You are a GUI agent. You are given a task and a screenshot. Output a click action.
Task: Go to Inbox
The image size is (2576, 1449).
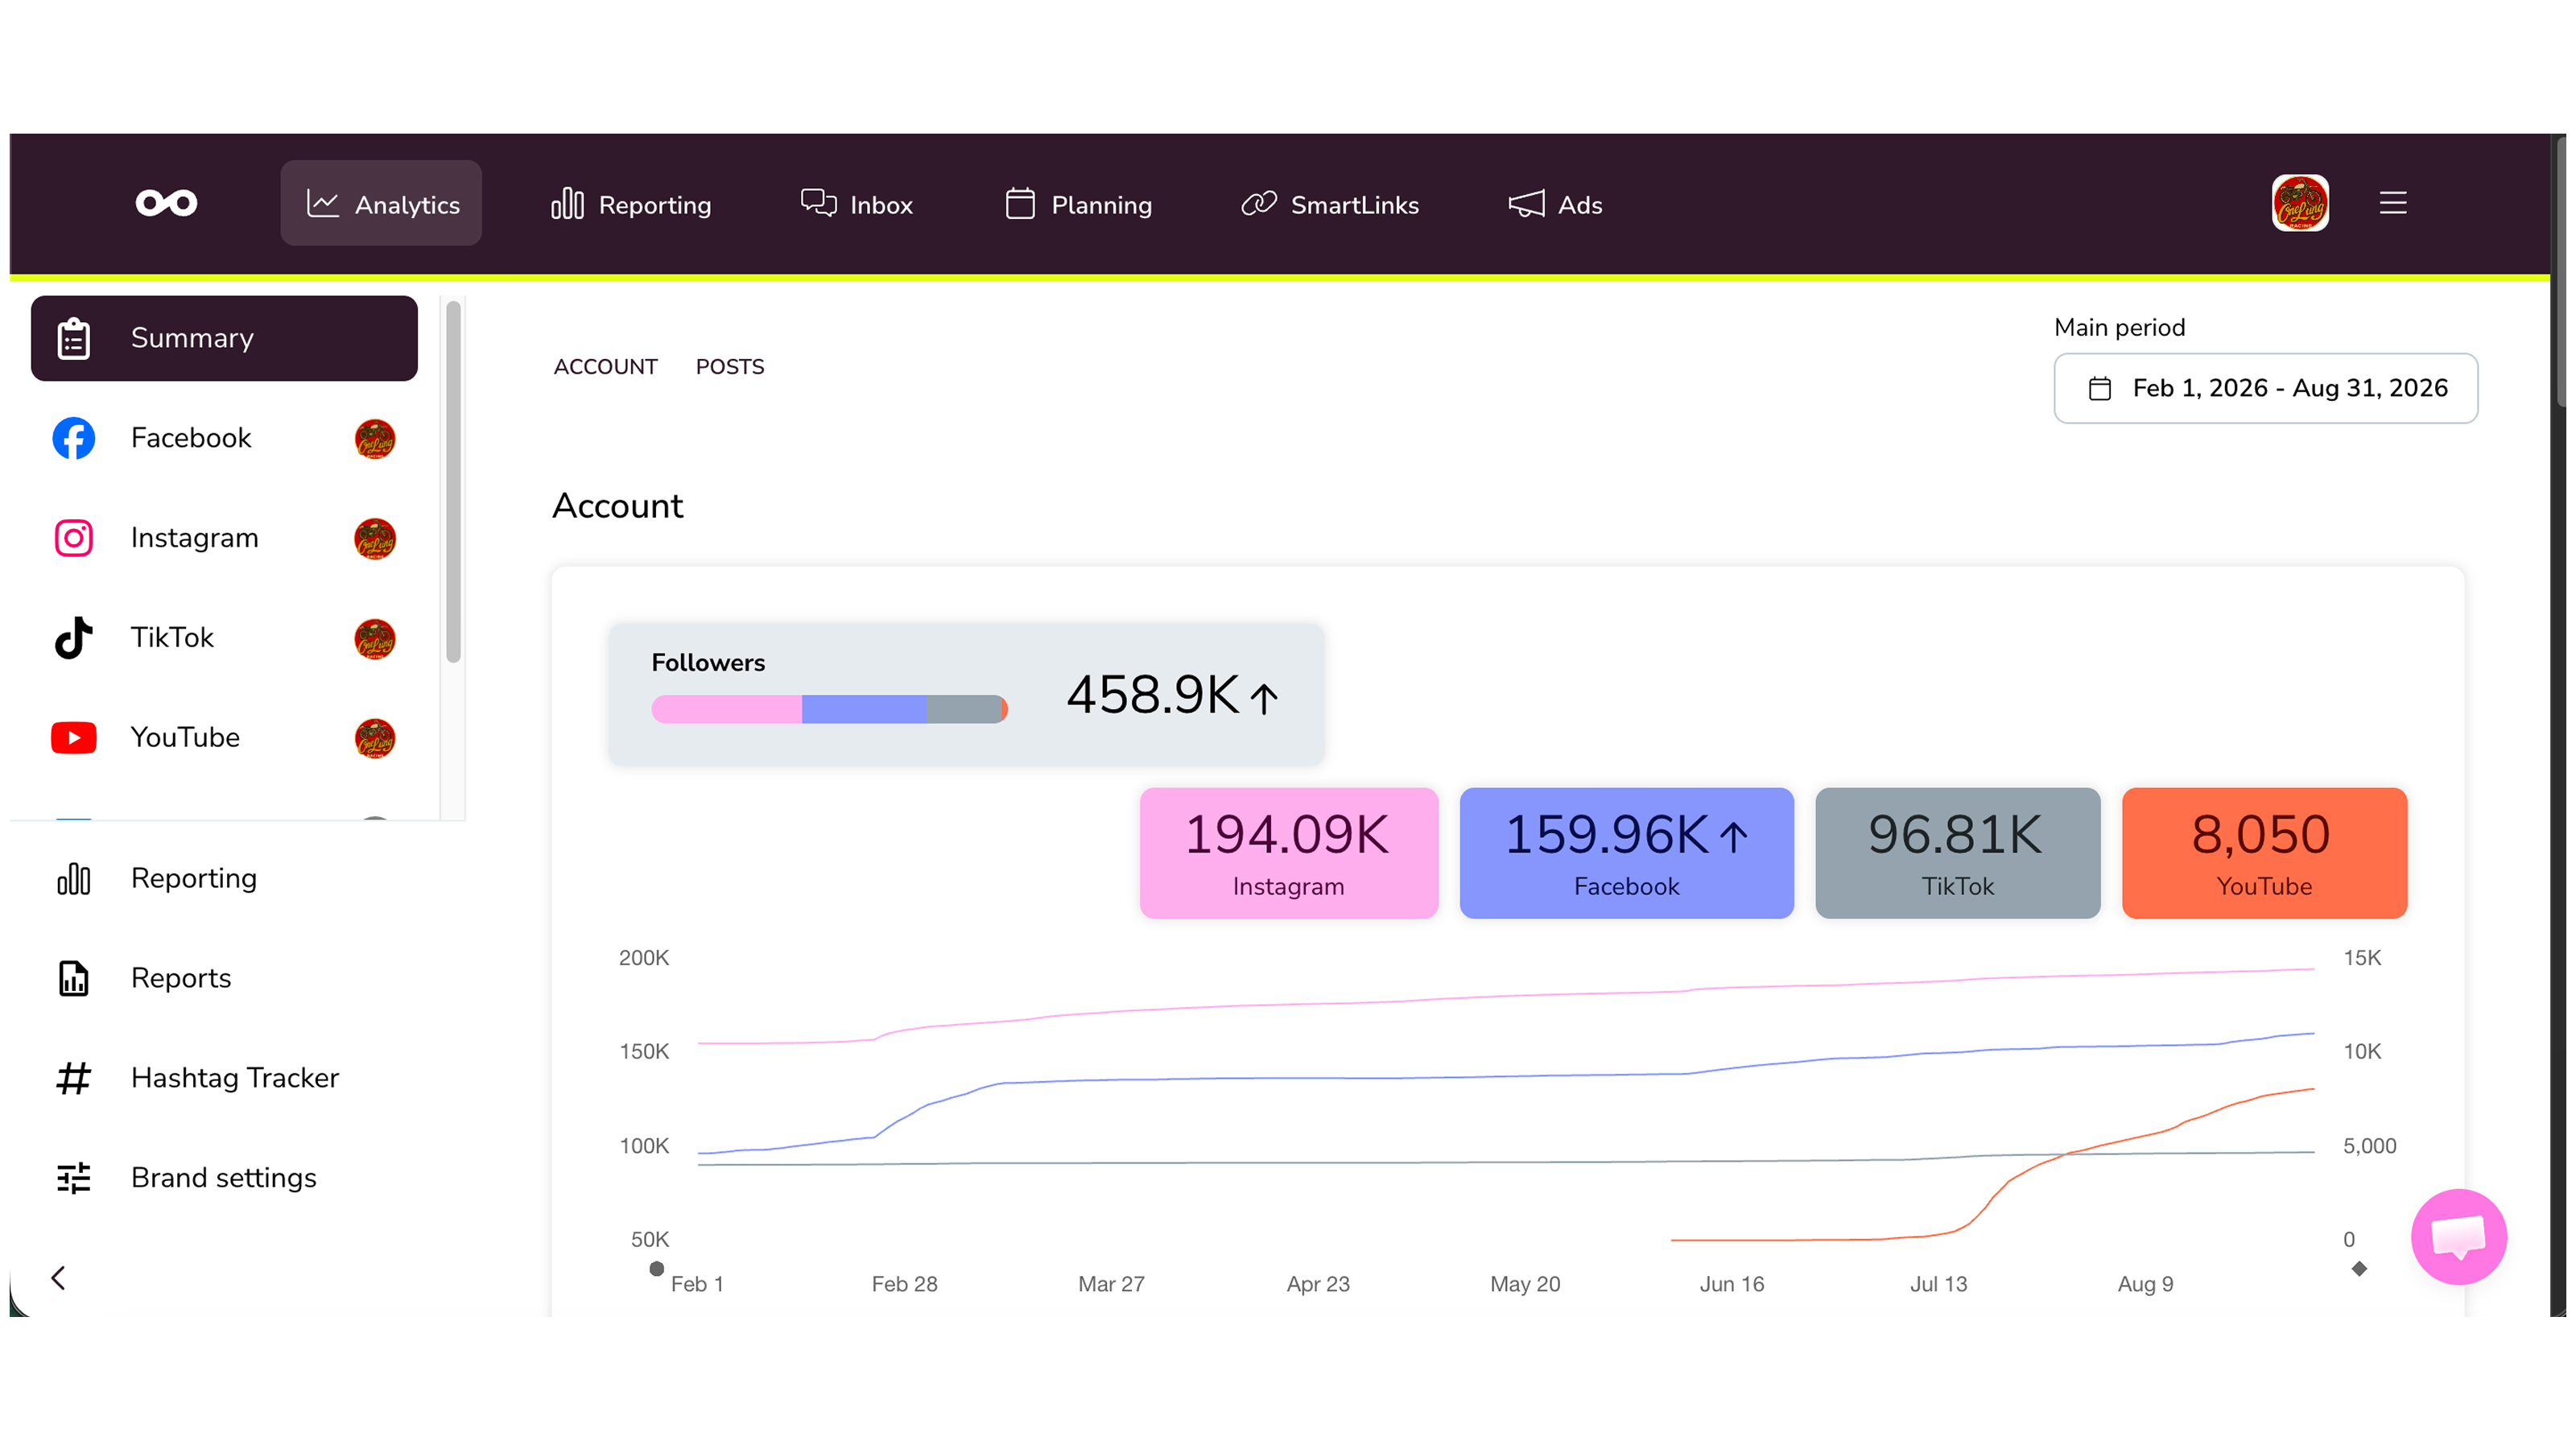[x=857, y=204]
